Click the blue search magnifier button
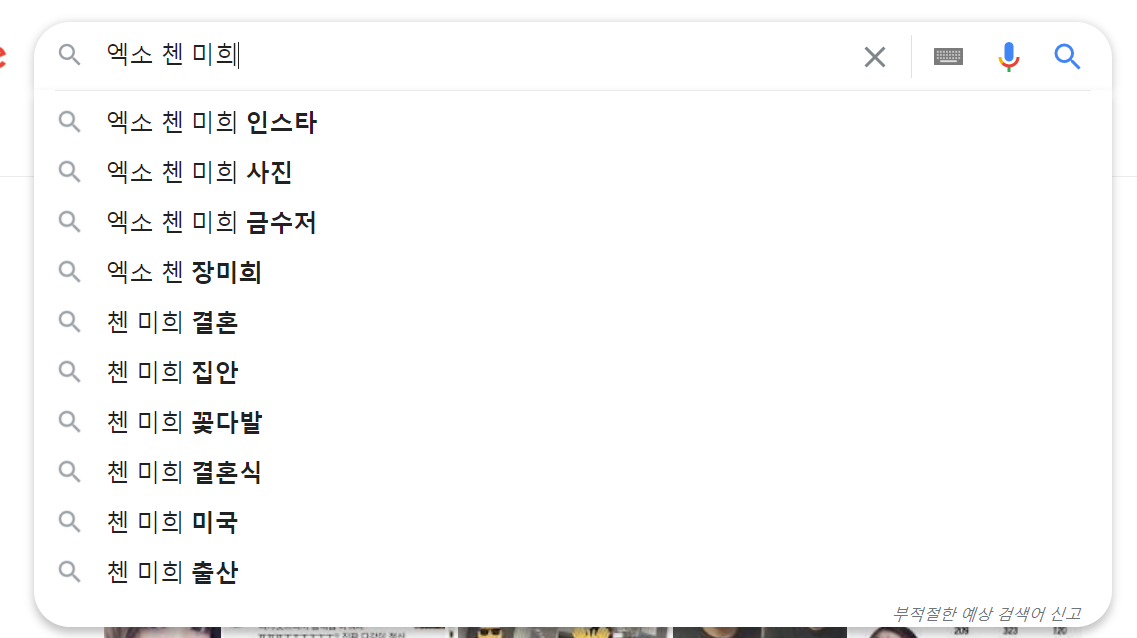 pyautogui.click(x=1067, y=57)
